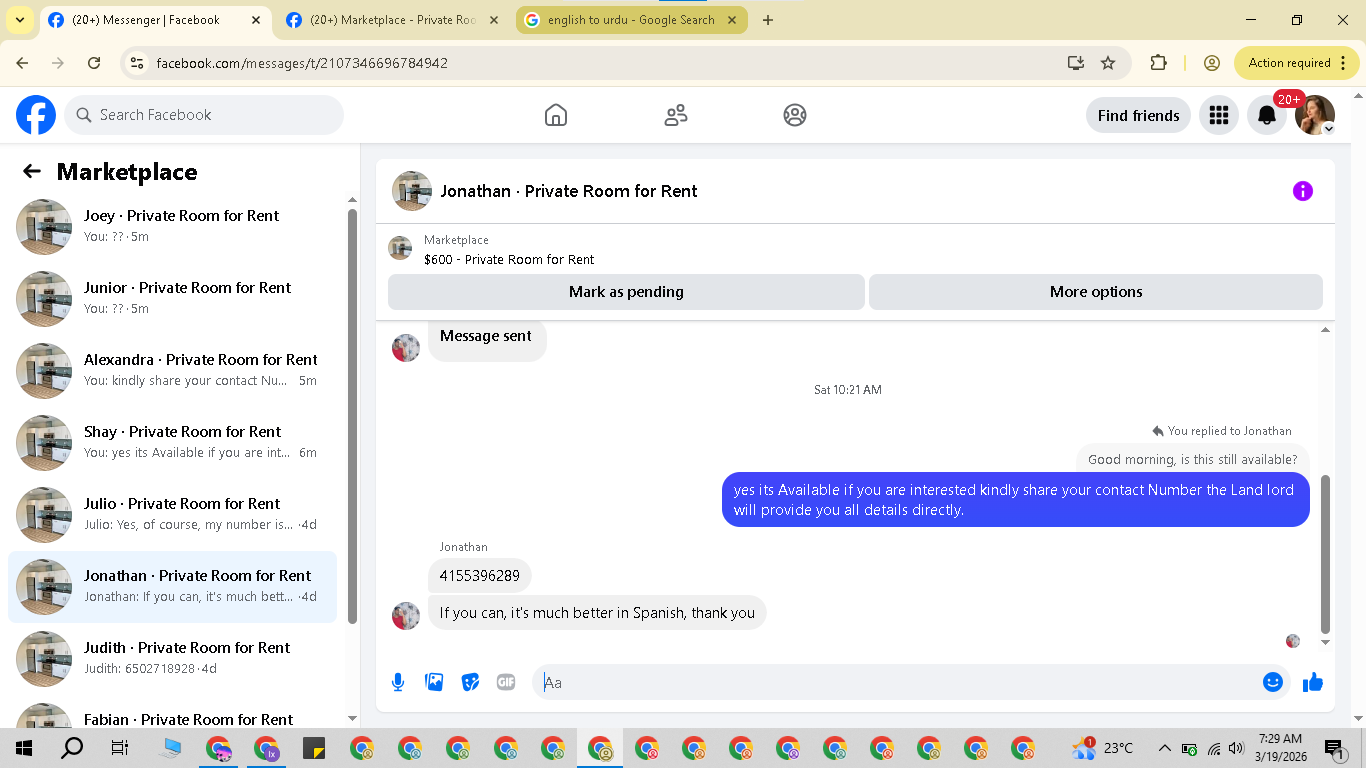Screen dimensions: 1366x768
Task: Open the Windows notification center icon
Action: (x=1333, y=748)
